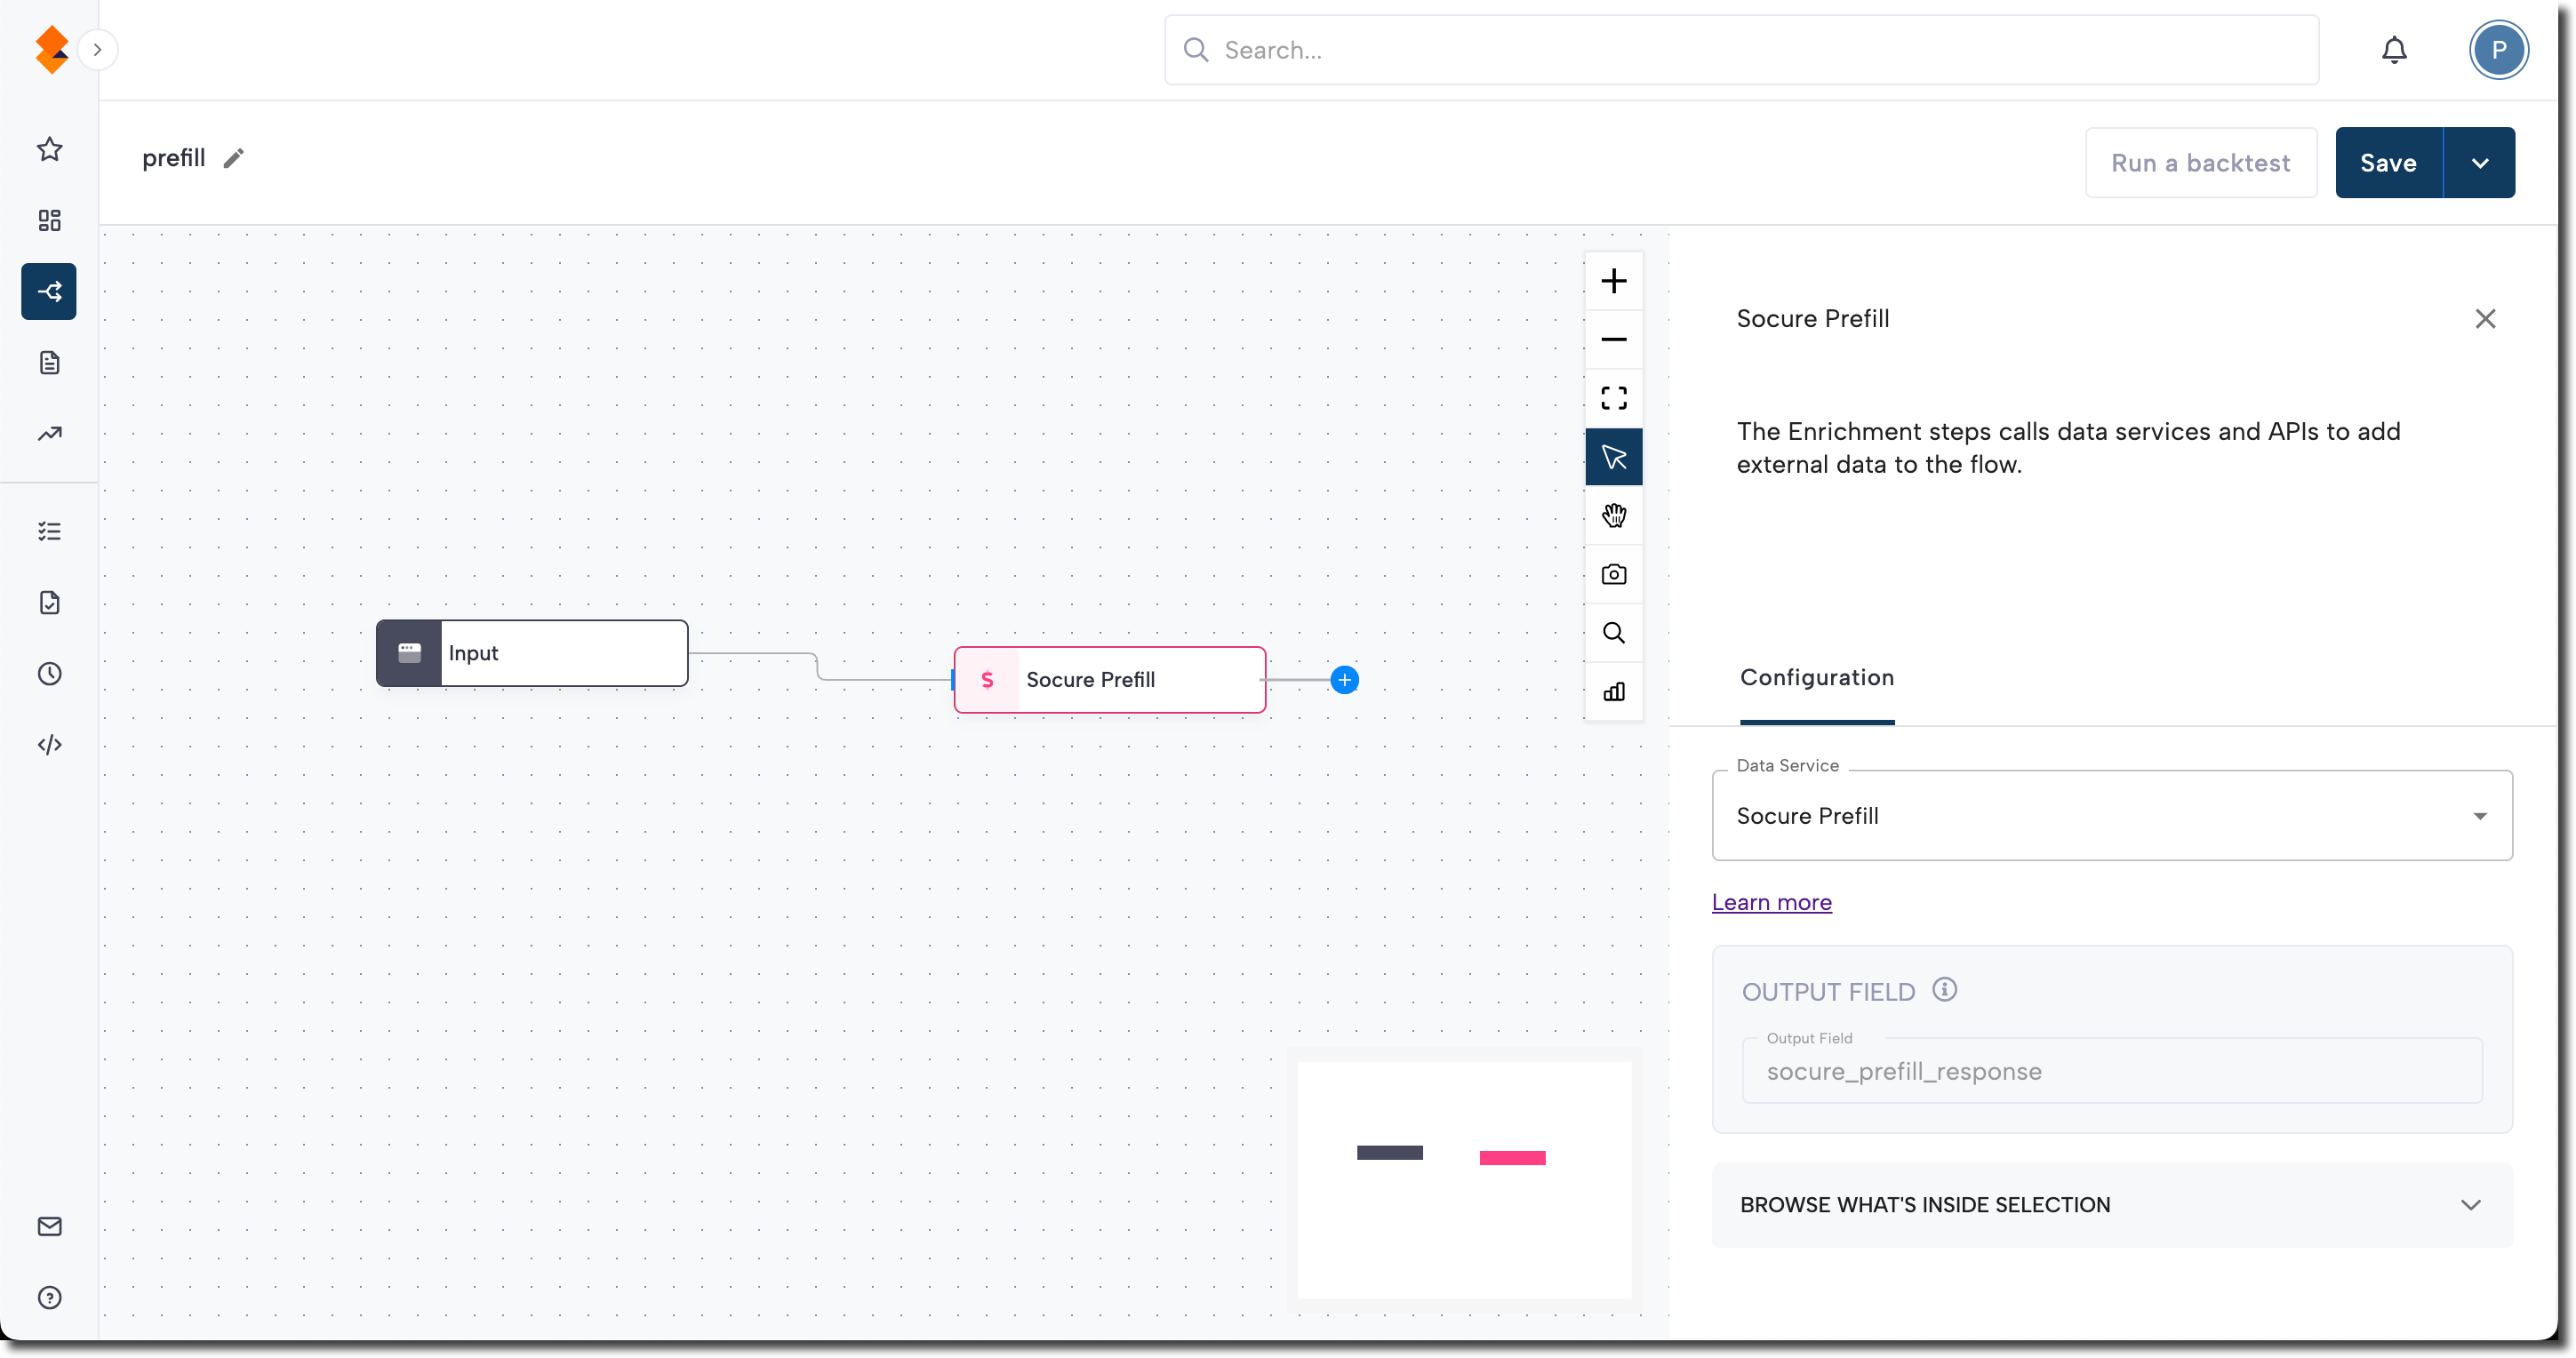Select the Configuration tab
The image size is (2576, 1358).
point(1816,678)
